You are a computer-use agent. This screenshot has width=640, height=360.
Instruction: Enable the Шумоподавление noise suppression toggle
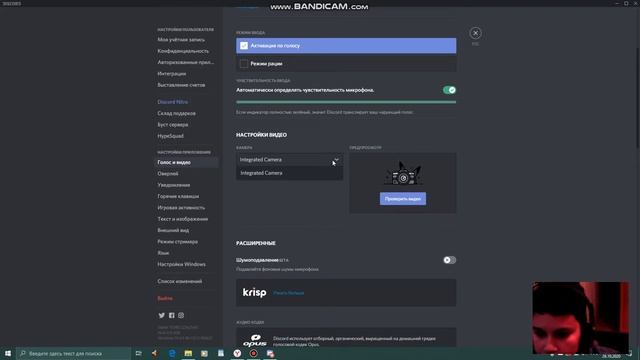[x=449, y=260]
